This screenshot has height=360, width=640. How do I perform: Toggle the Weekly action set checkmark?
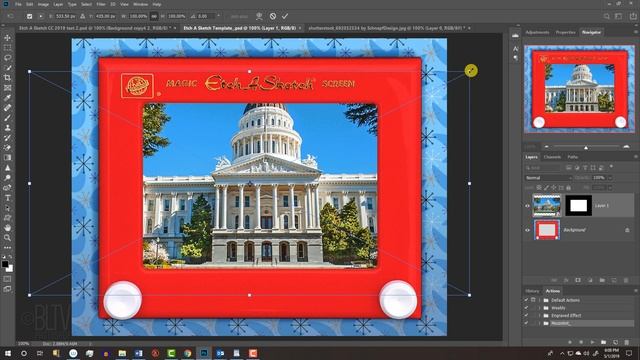coord(526,308)
